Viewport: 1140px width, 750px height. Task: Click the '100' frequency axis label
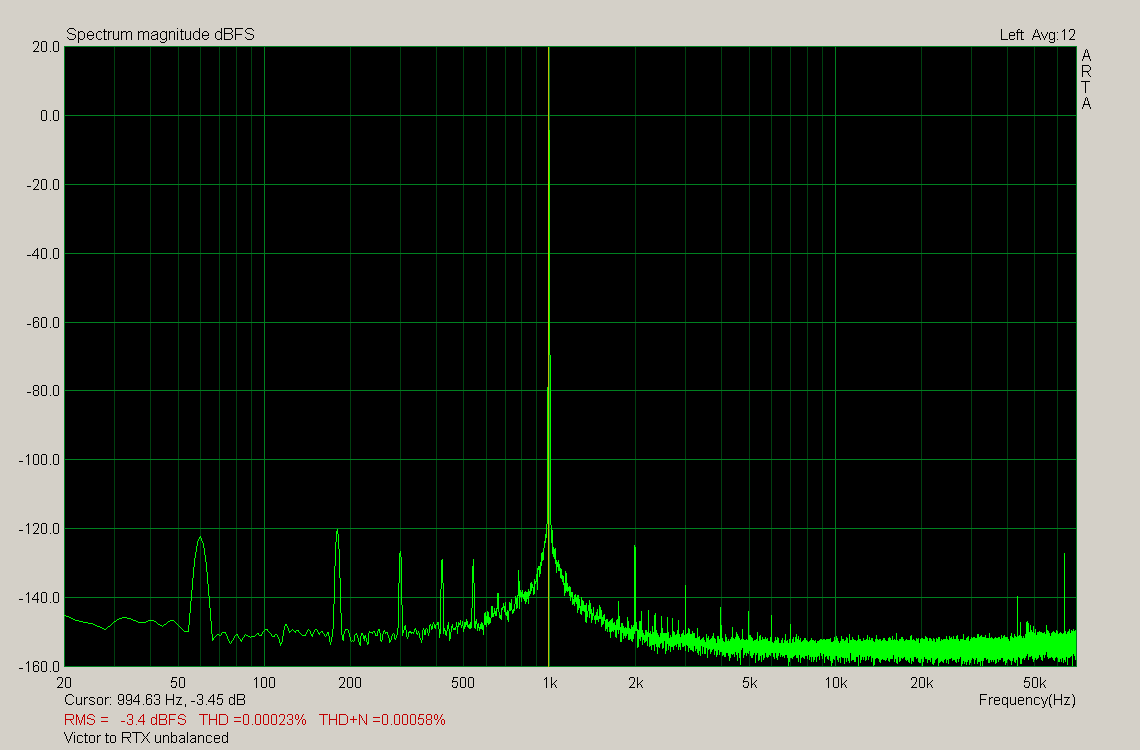pos(264,683)
